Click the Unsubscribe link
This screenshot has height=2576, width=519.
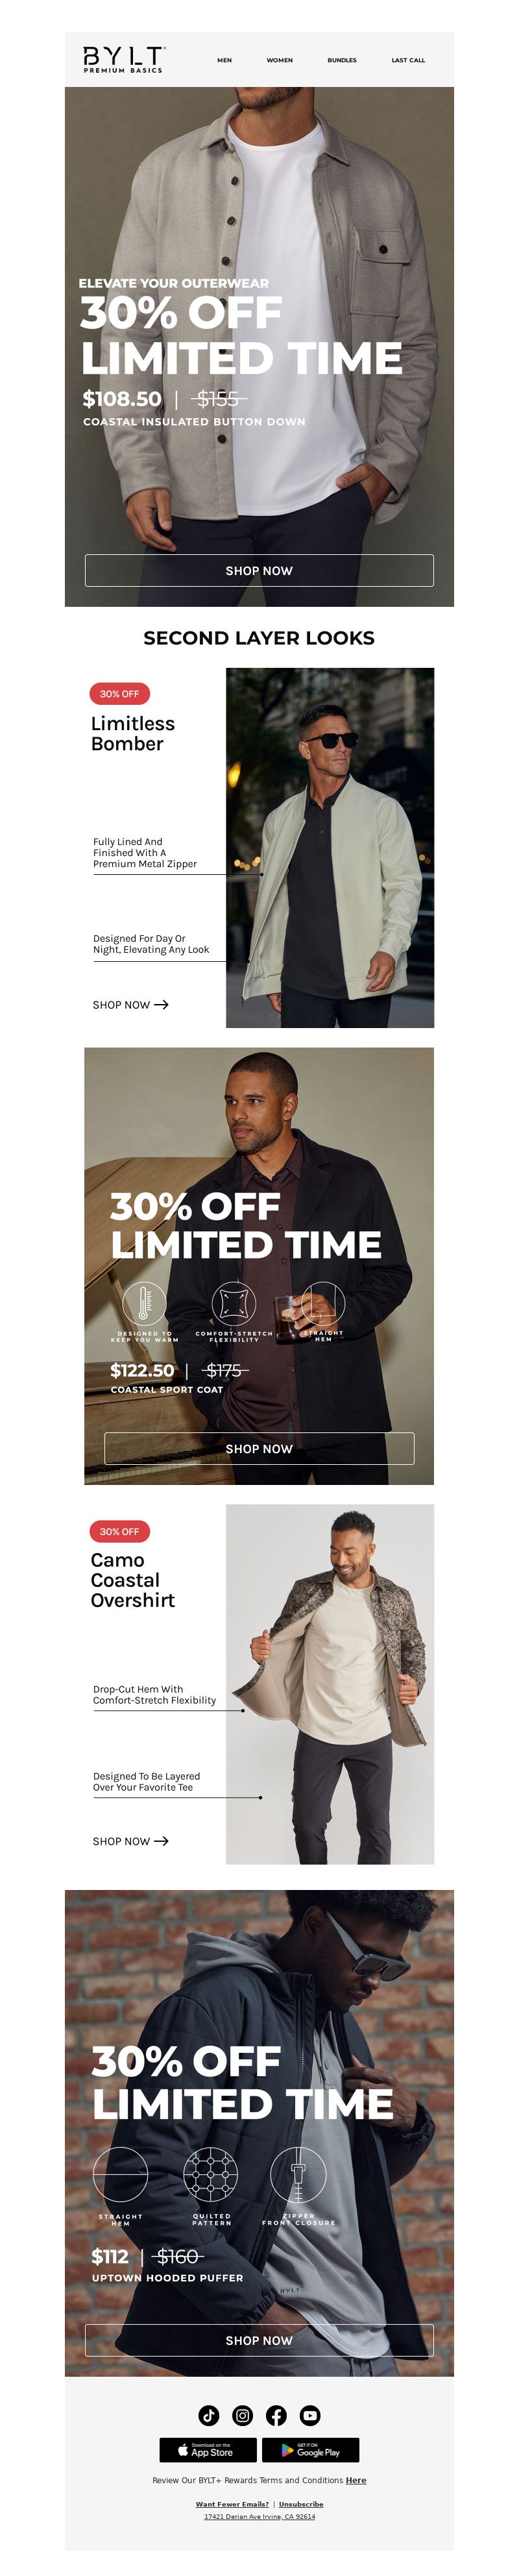pos(301,2504)
